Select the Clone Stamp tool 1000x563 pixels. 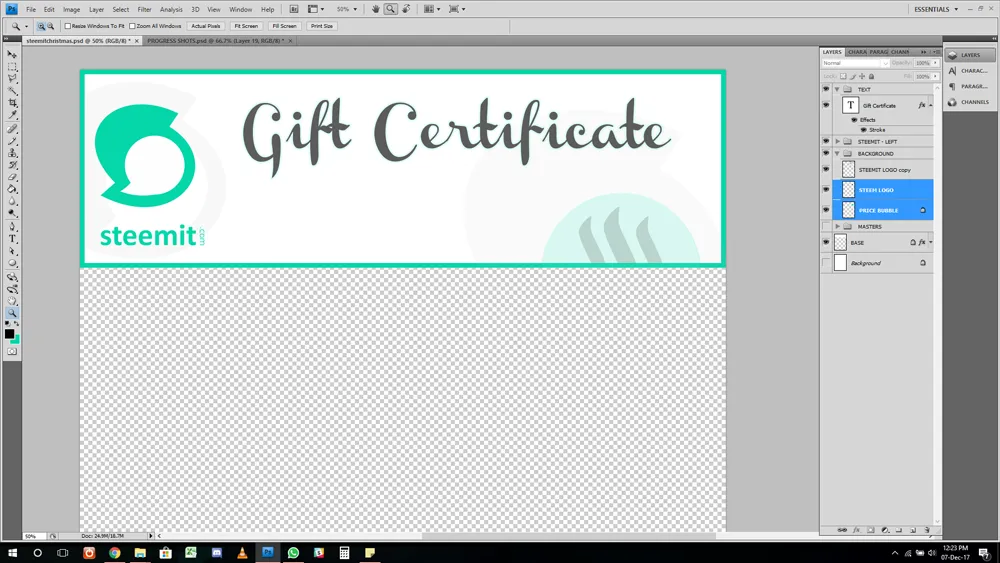12,153
